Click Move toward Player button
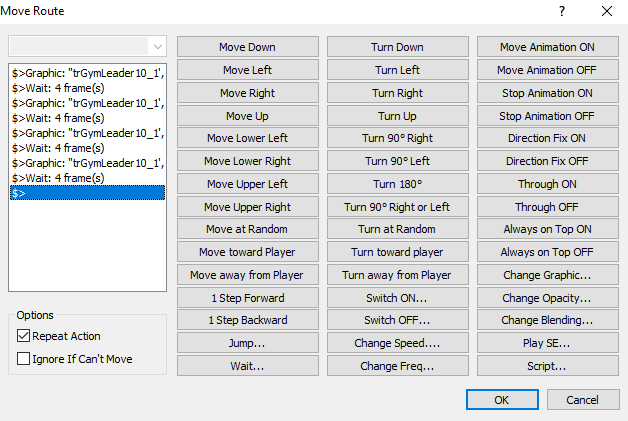This screenshot has width=628, height=421. pyautogui.click(x=248, y=252)
